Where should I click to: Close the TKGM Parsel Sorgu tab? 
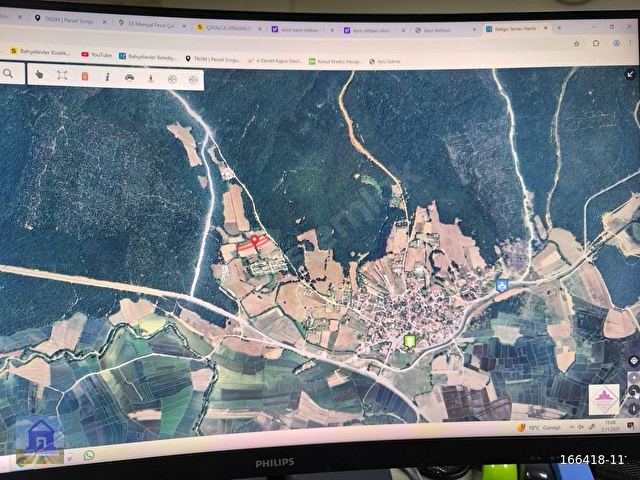tap(104, 22)
